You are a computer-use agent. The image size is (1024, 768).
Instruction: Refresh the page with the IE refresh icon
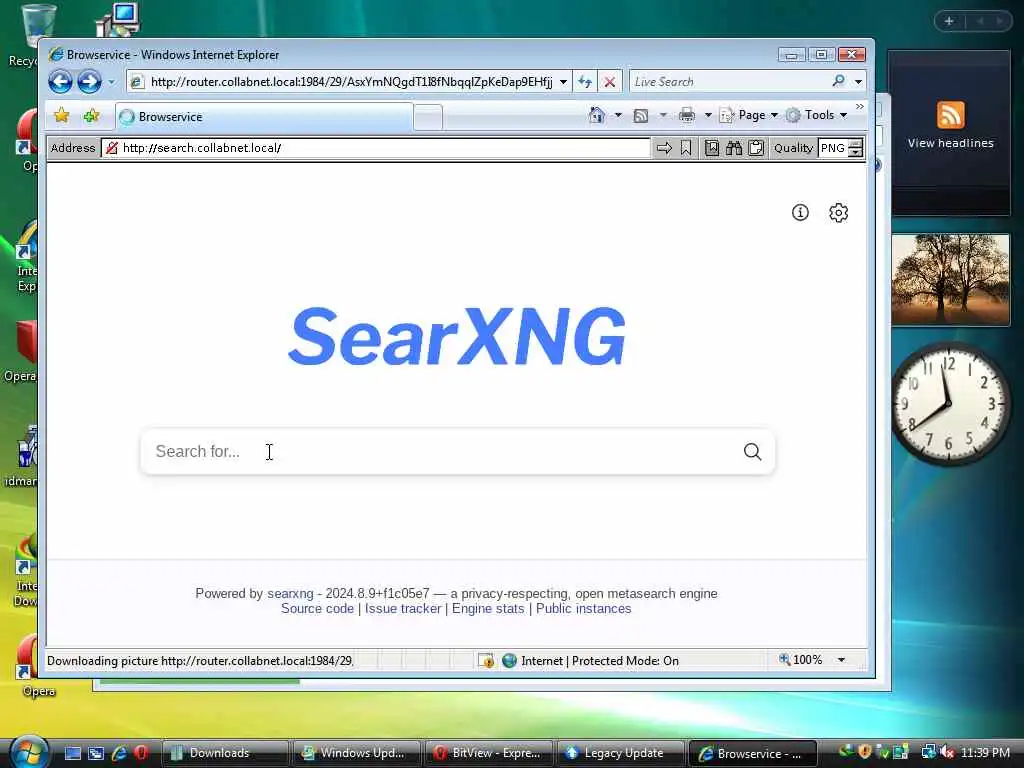584,82
